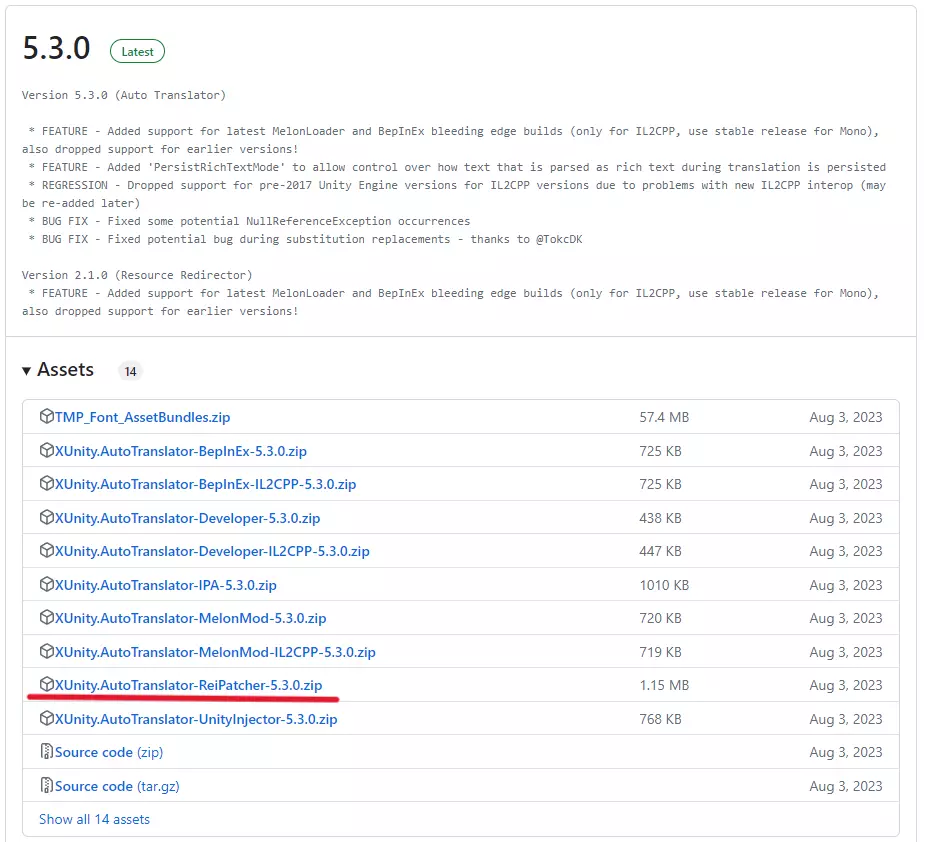The width and height of the screenshot is (937, 842).
Task: Click the package icon beside XUnity.AutoTranslator-BepInEx-5.3.0.zip
Action: pyautogui.click(x=47, y=450)
